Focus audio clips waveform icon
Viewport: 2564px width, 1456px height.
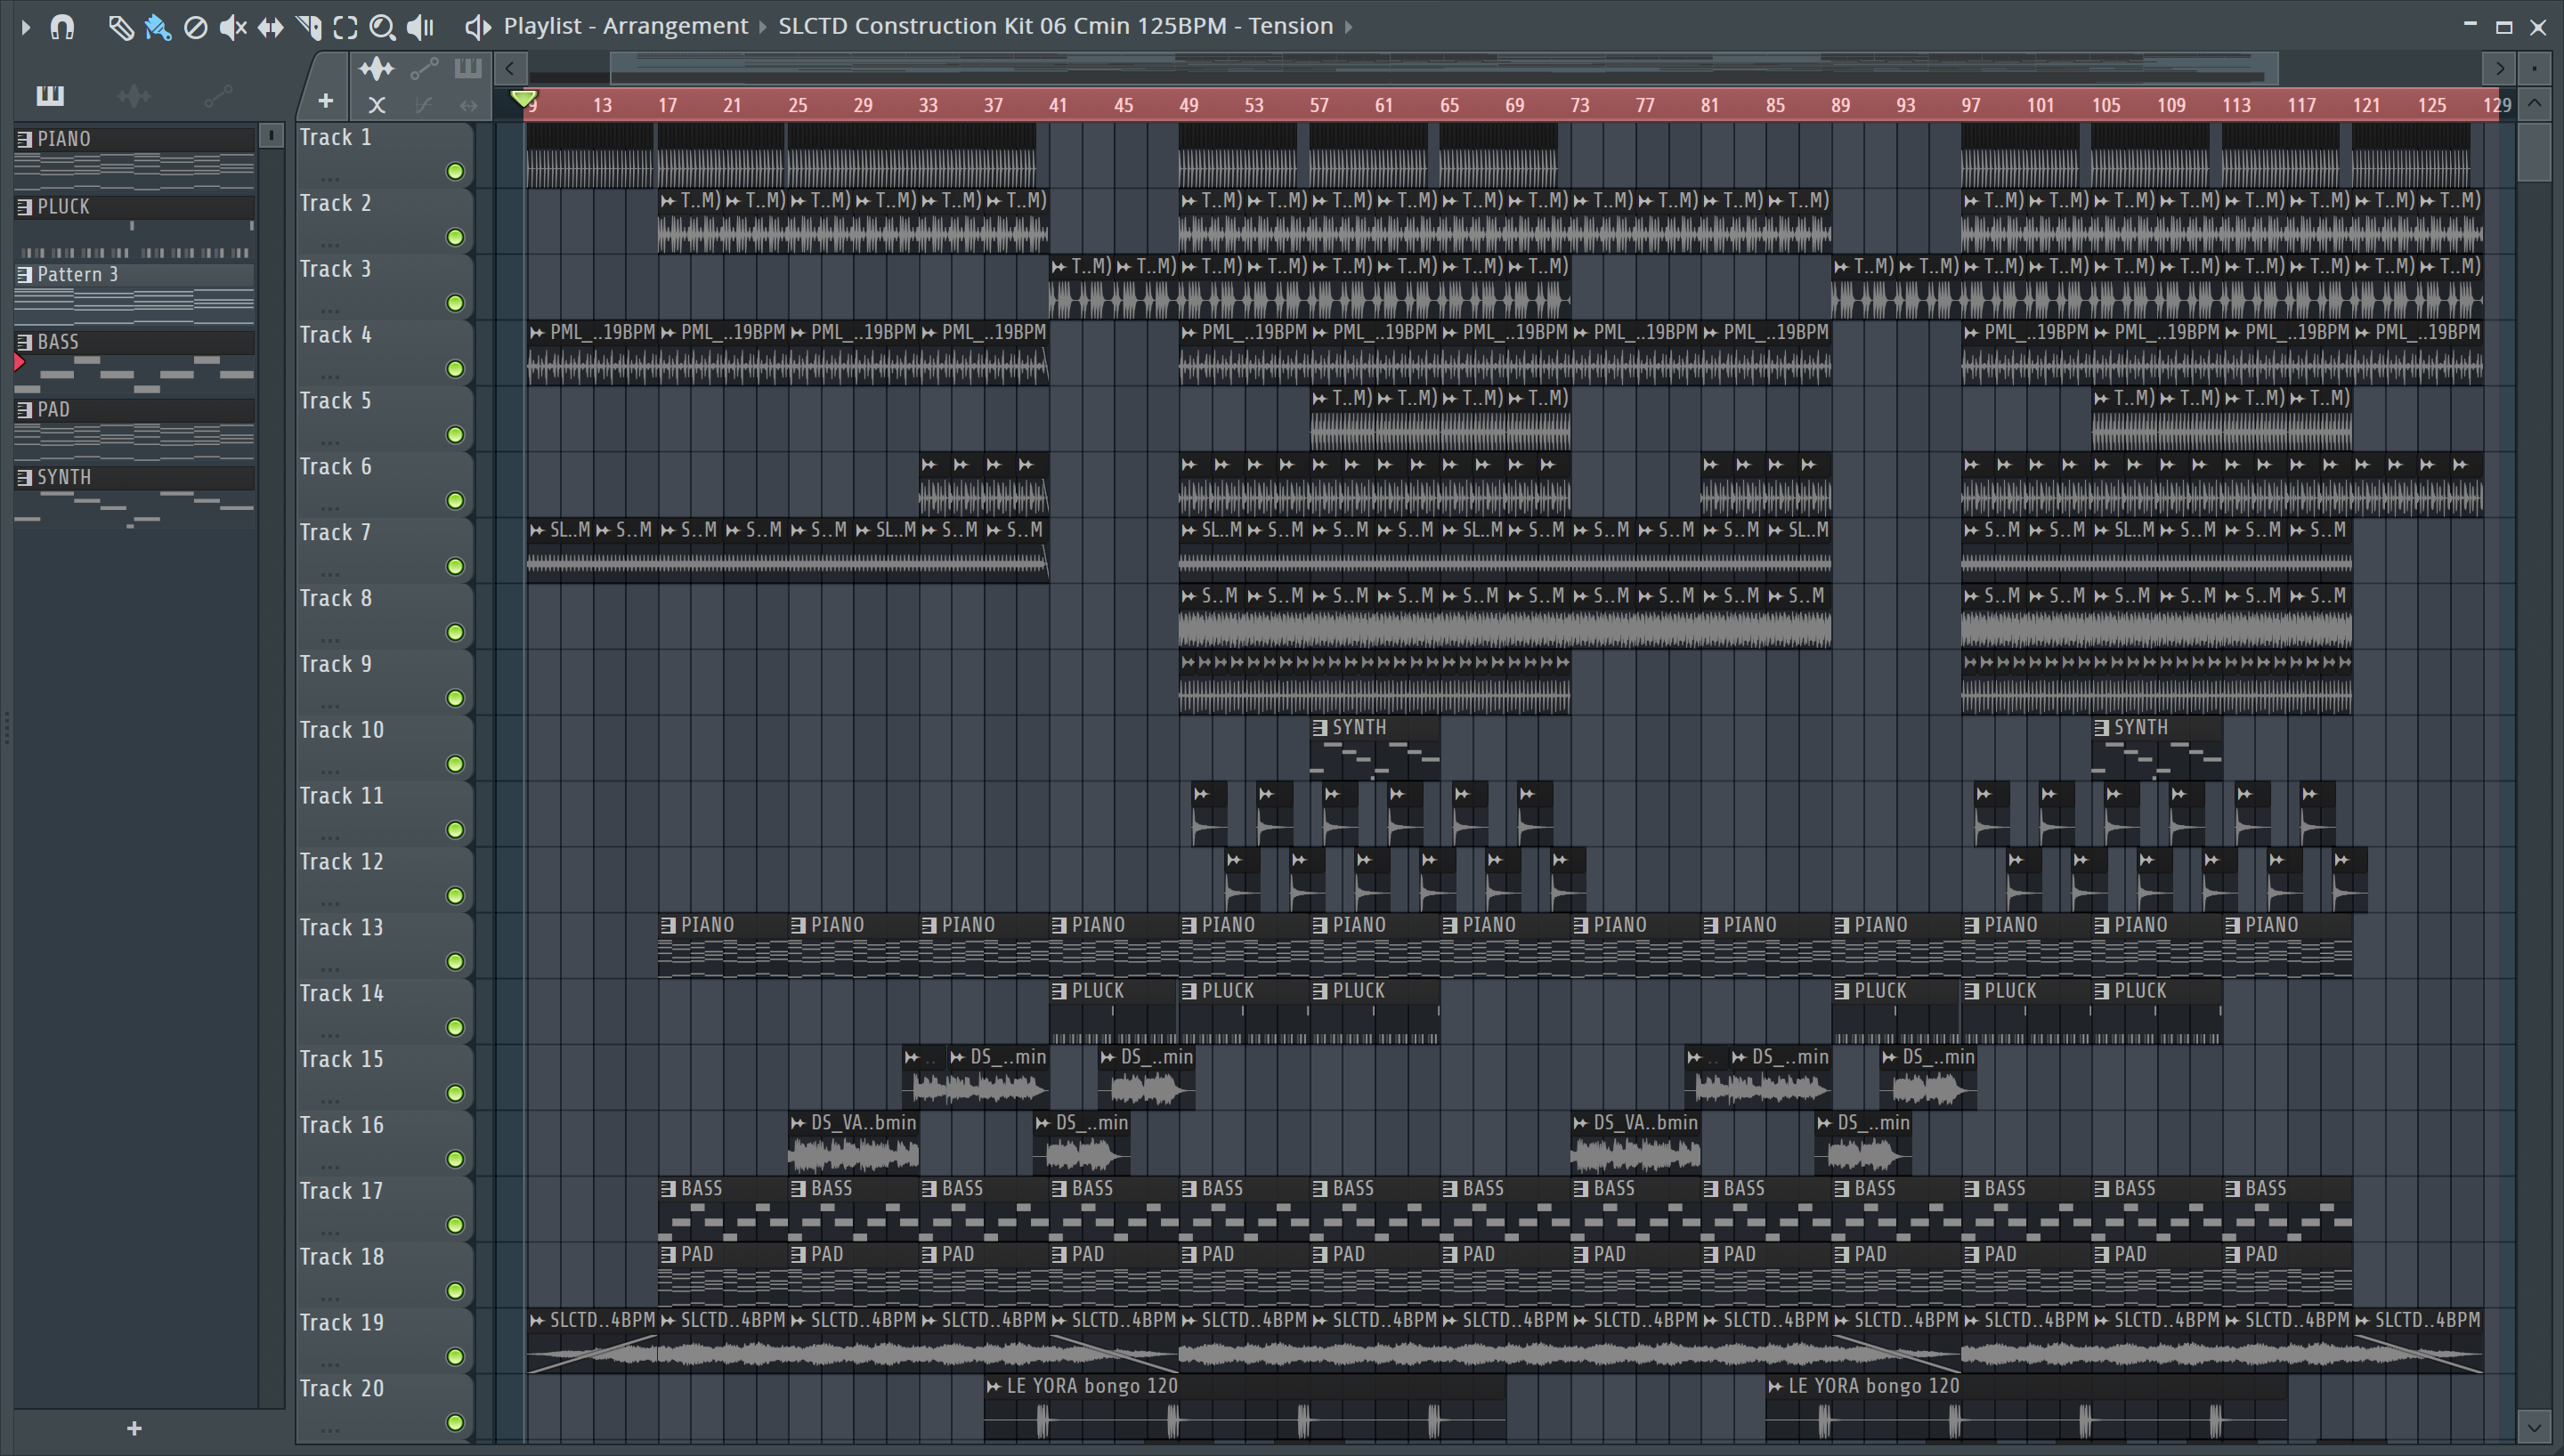(377, 69)
